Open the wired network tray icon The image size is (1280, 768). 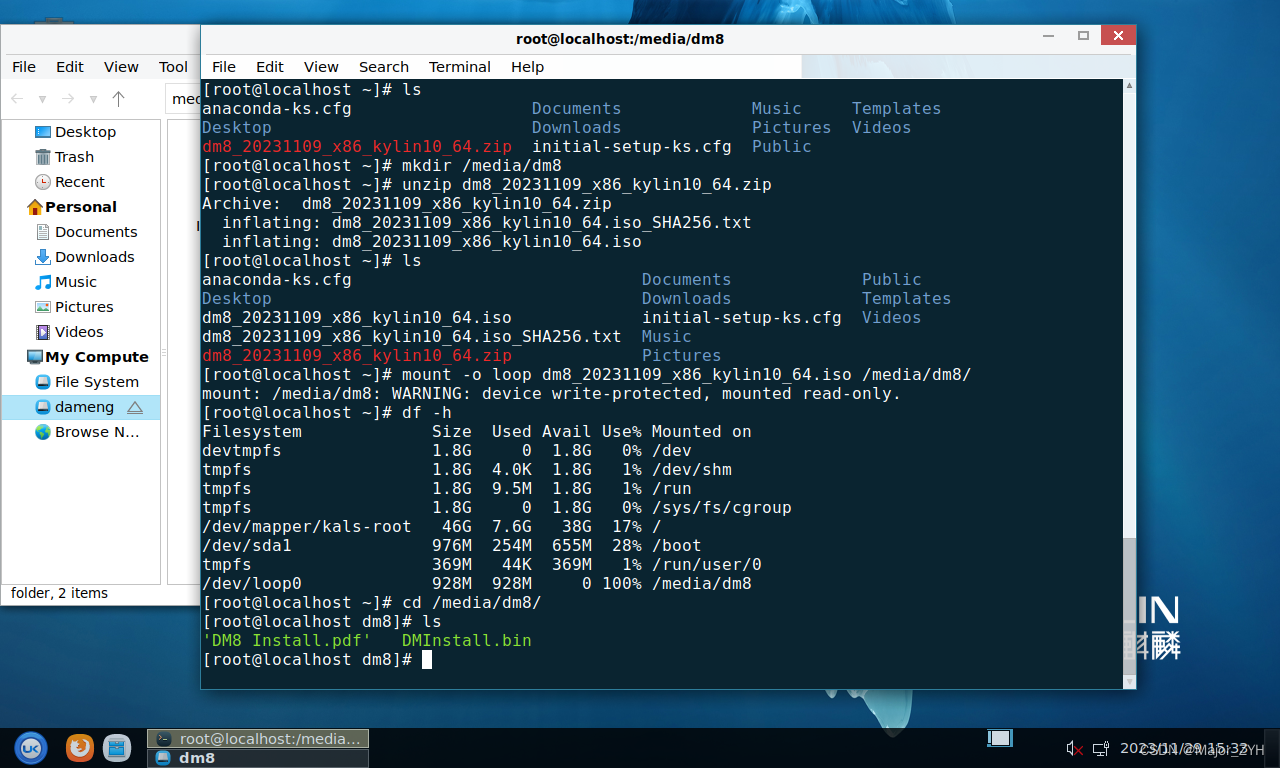point(1100,748)
